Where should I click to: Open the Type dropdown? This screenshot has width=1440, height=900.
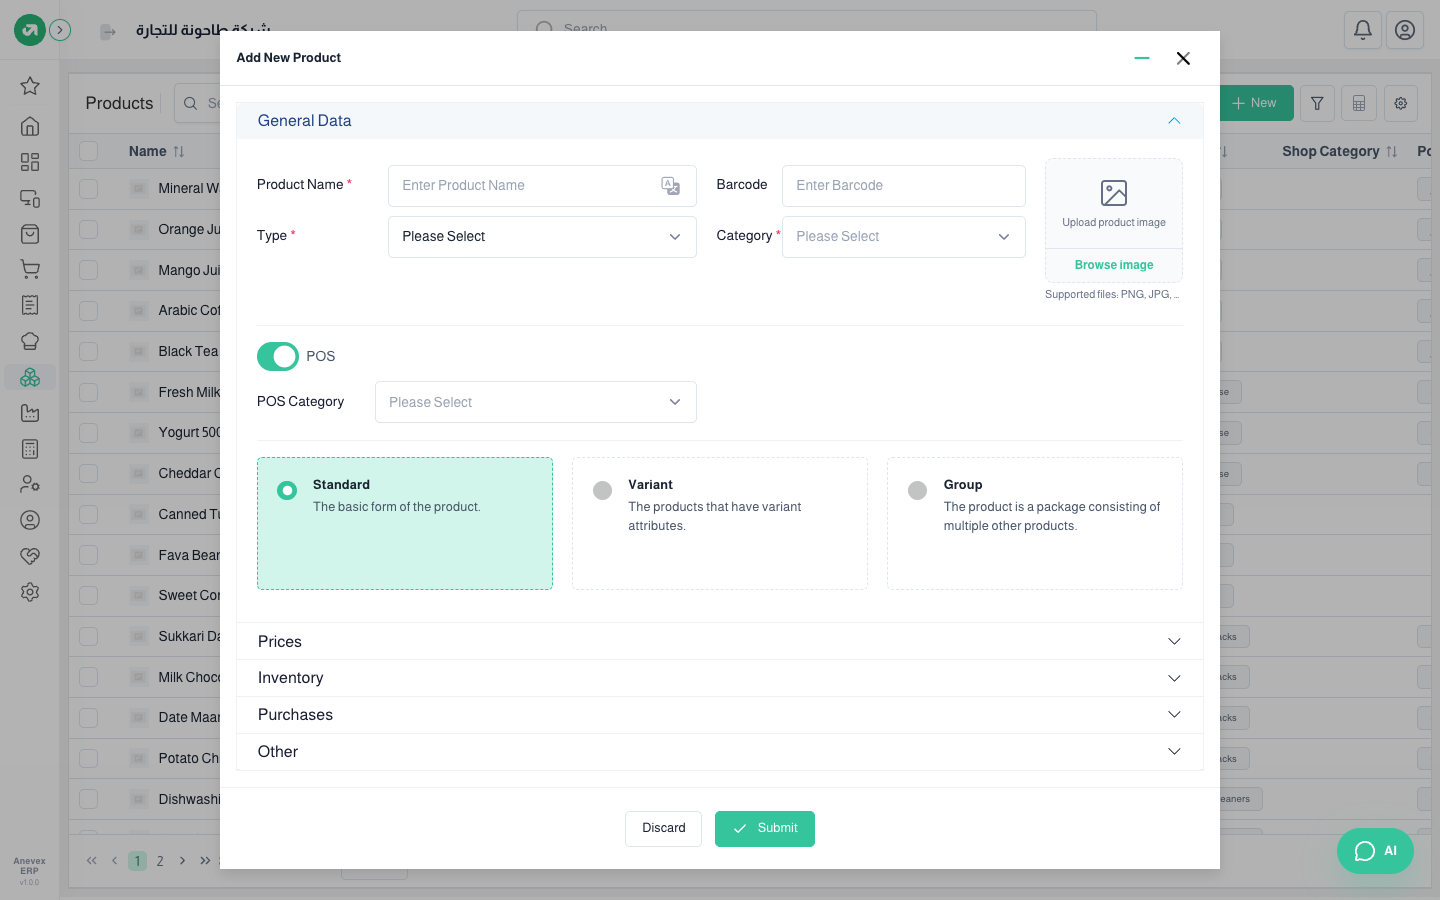(x=542, y=237)
